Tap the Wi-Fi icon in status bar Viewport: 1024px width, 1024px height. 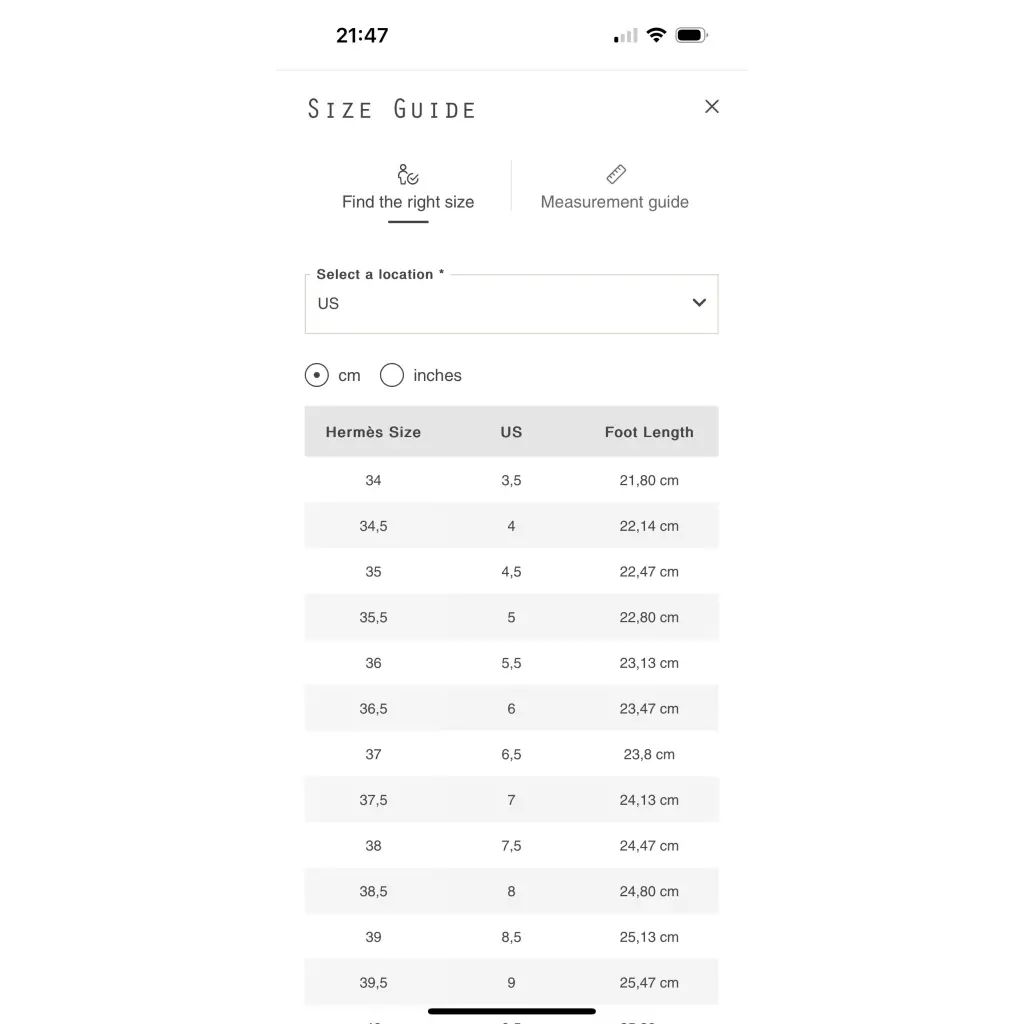tap(656, 36)
